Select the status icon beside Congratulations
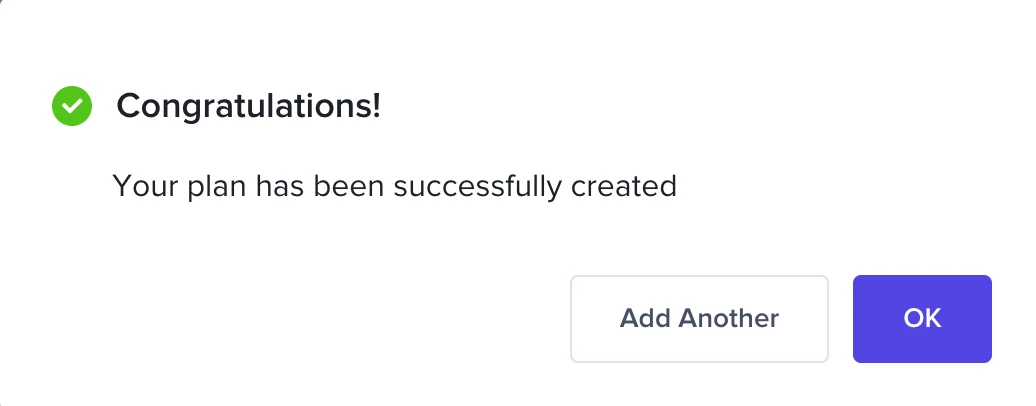 click(72, 106)
